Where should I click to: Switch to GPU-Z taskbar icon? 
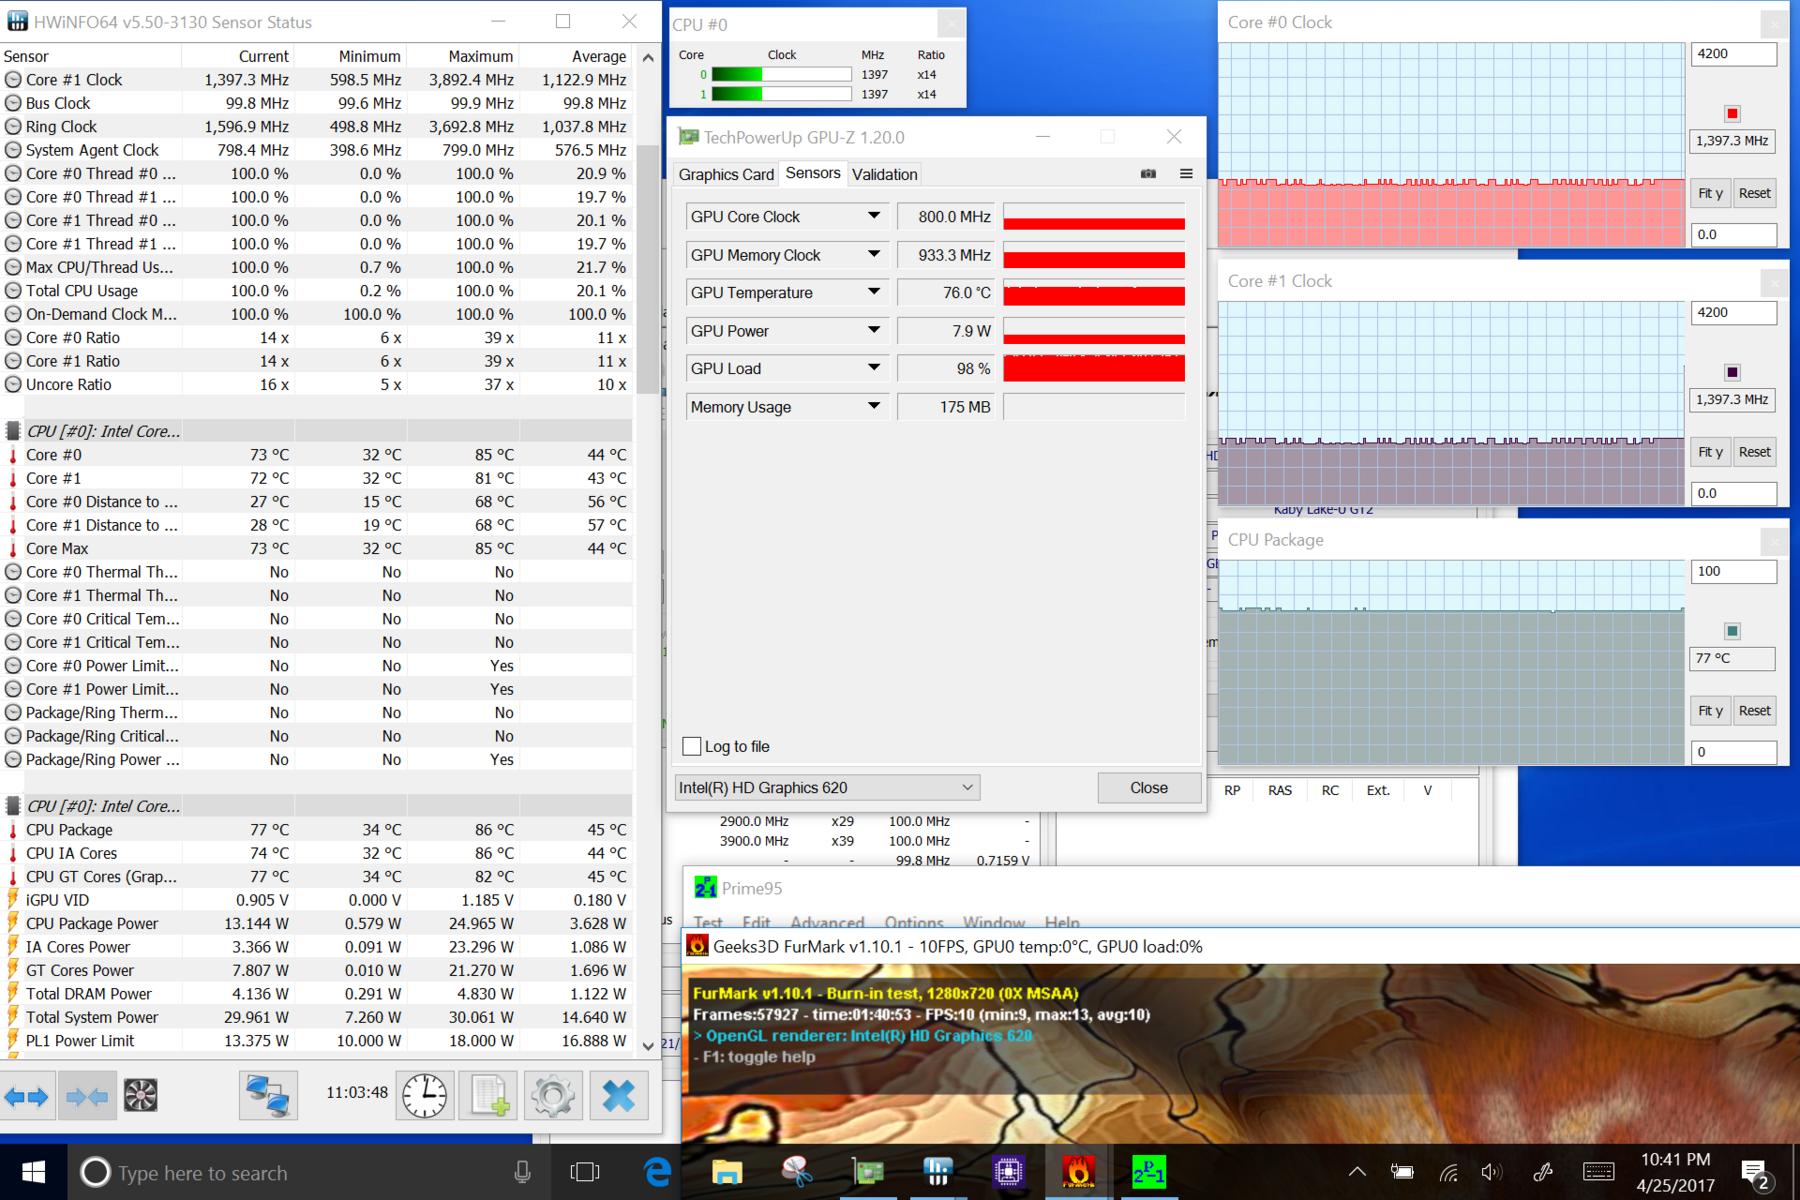pos(868,1172)
